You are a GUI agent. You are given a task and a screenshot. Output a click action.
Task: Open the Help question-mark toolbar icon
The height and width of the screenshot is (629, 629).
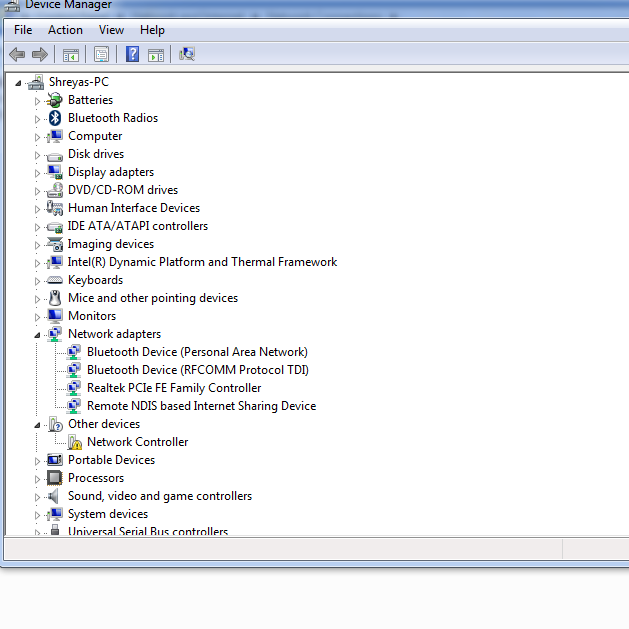[132, 54]
